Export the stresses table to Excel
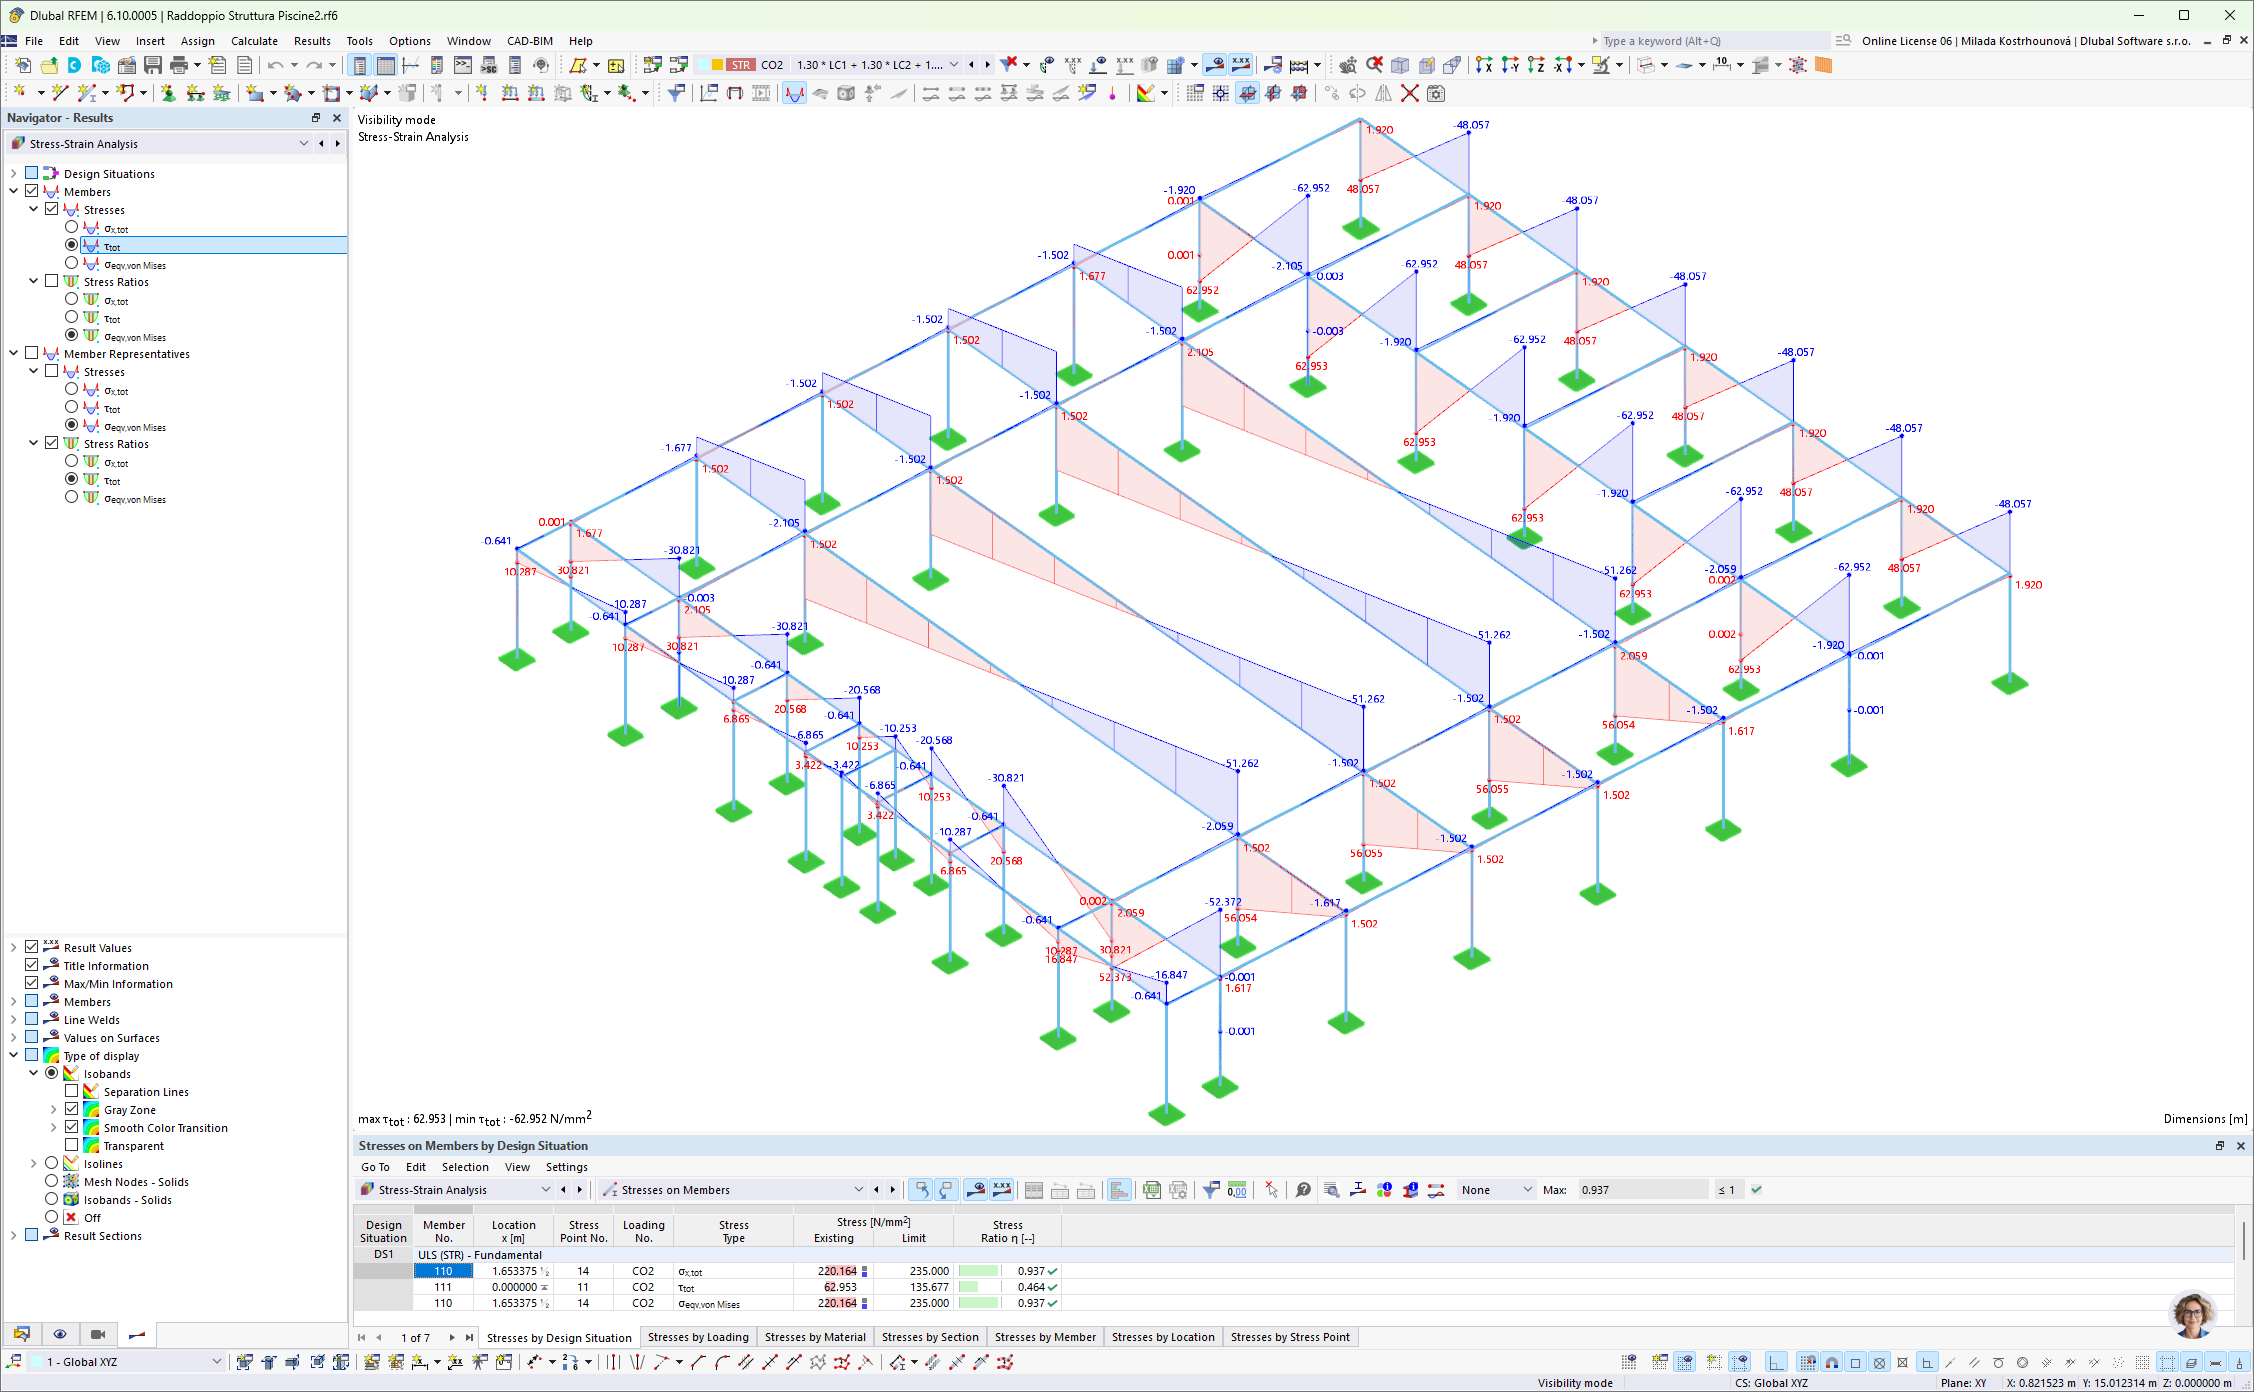Image resolution: width=2254 pixels, height=1392 pixels. [1153, 1190]
